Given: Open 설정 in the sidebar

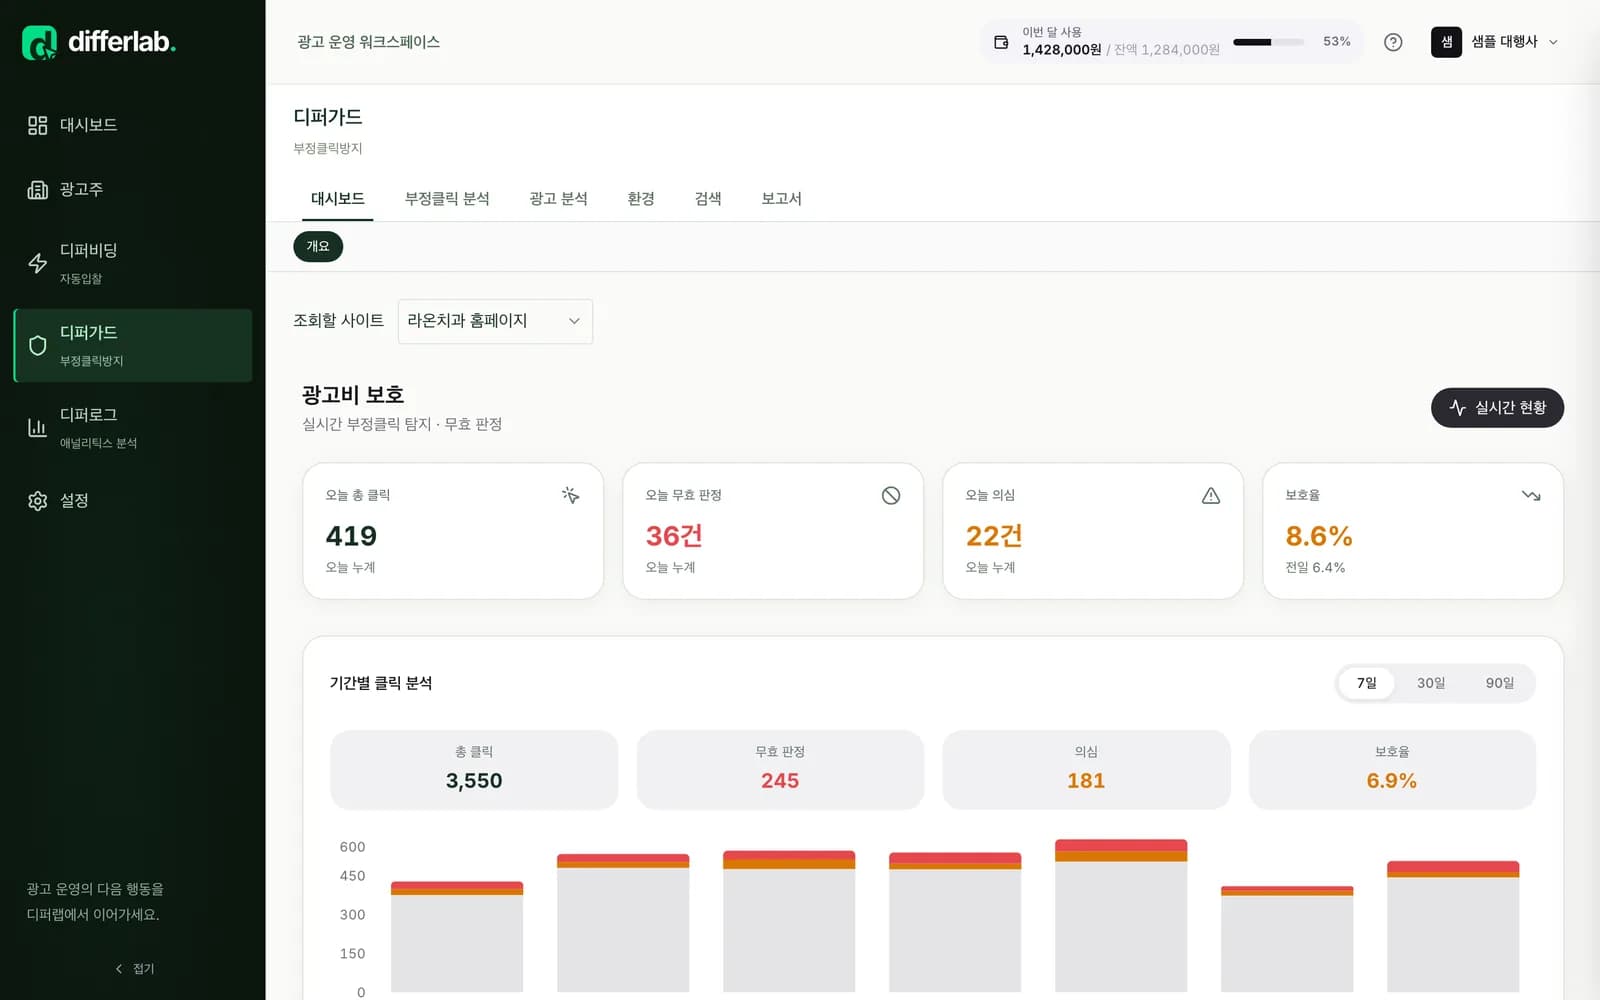Looking at the screenshot, I should 133,500.
